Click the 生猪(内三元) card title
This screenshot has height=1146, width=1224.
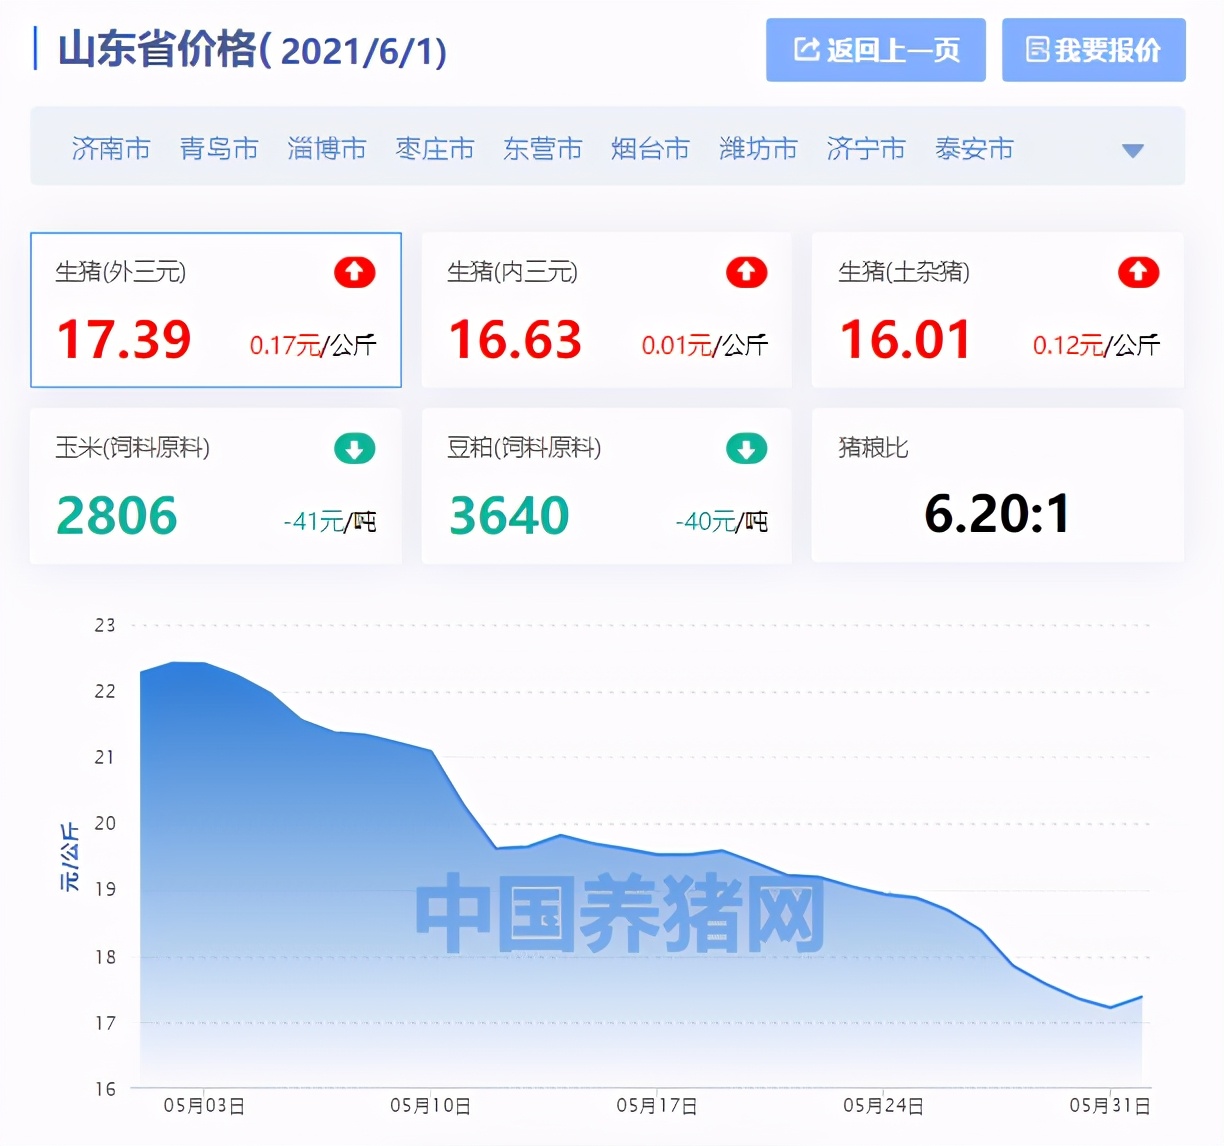coord(513,272)
